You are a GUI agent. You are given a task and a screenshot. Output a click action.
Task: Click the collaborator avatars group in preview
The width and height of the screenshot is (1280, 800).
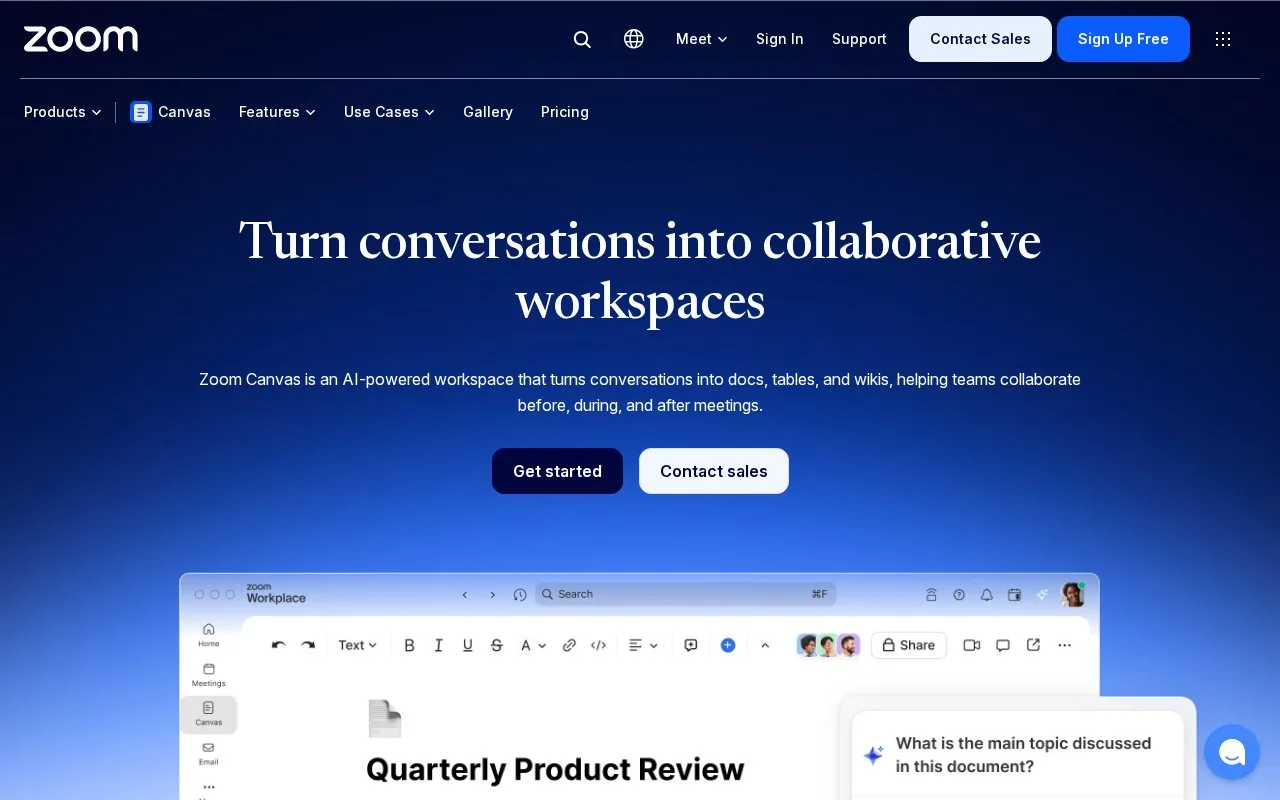(x=828, y=645)
